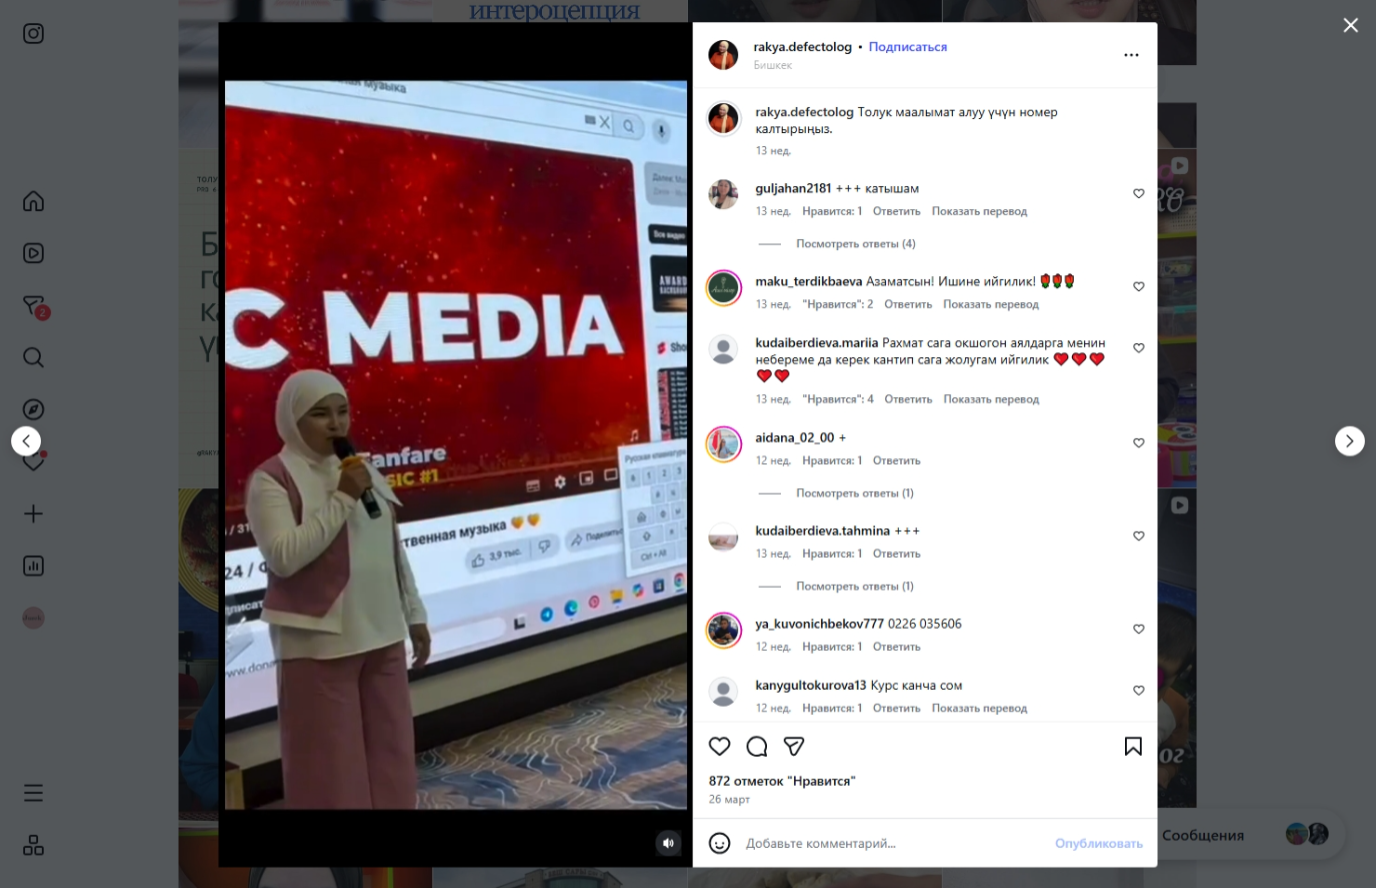The height and width of the screenshot is (888, 1376).
Task: Open direct messages icon with badge
Action: pyautogui.click(x=35, y=306)
